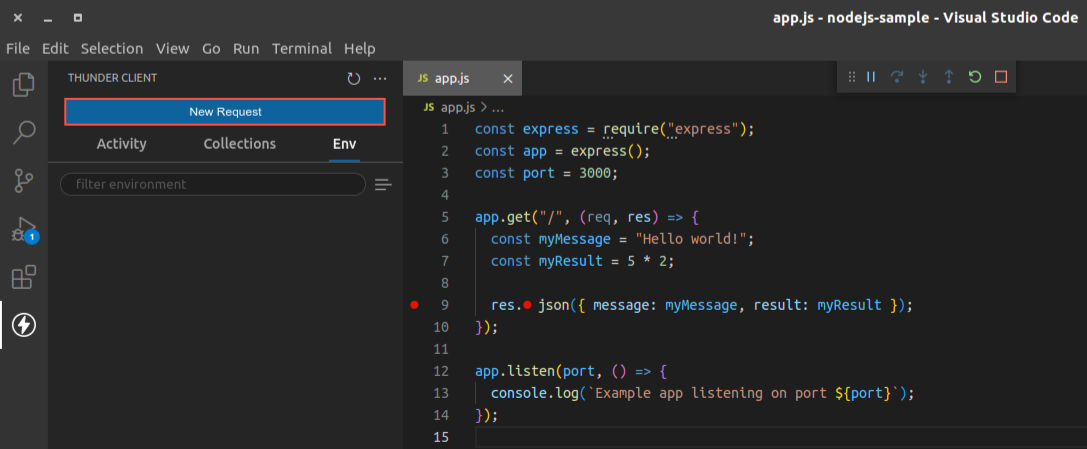
Task: Click the inline breakpoint before json
Action: click(x=527, y=305)
